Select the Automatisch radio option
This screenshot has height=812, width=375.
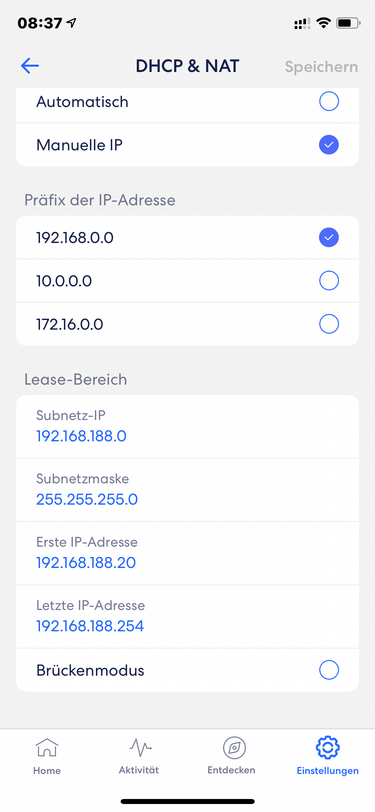[188, 102]
